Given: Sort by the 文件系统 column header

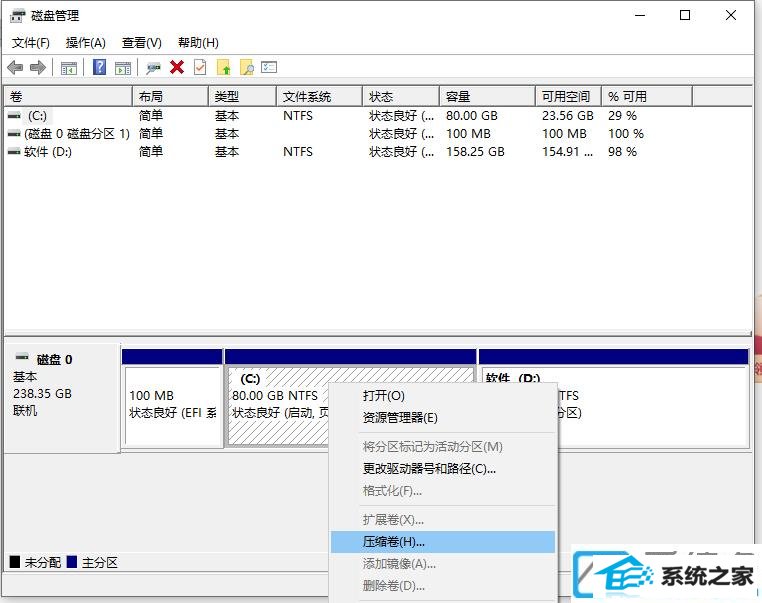Looking at the screenshot, I should pyautogui.click(x=319, y=96).
